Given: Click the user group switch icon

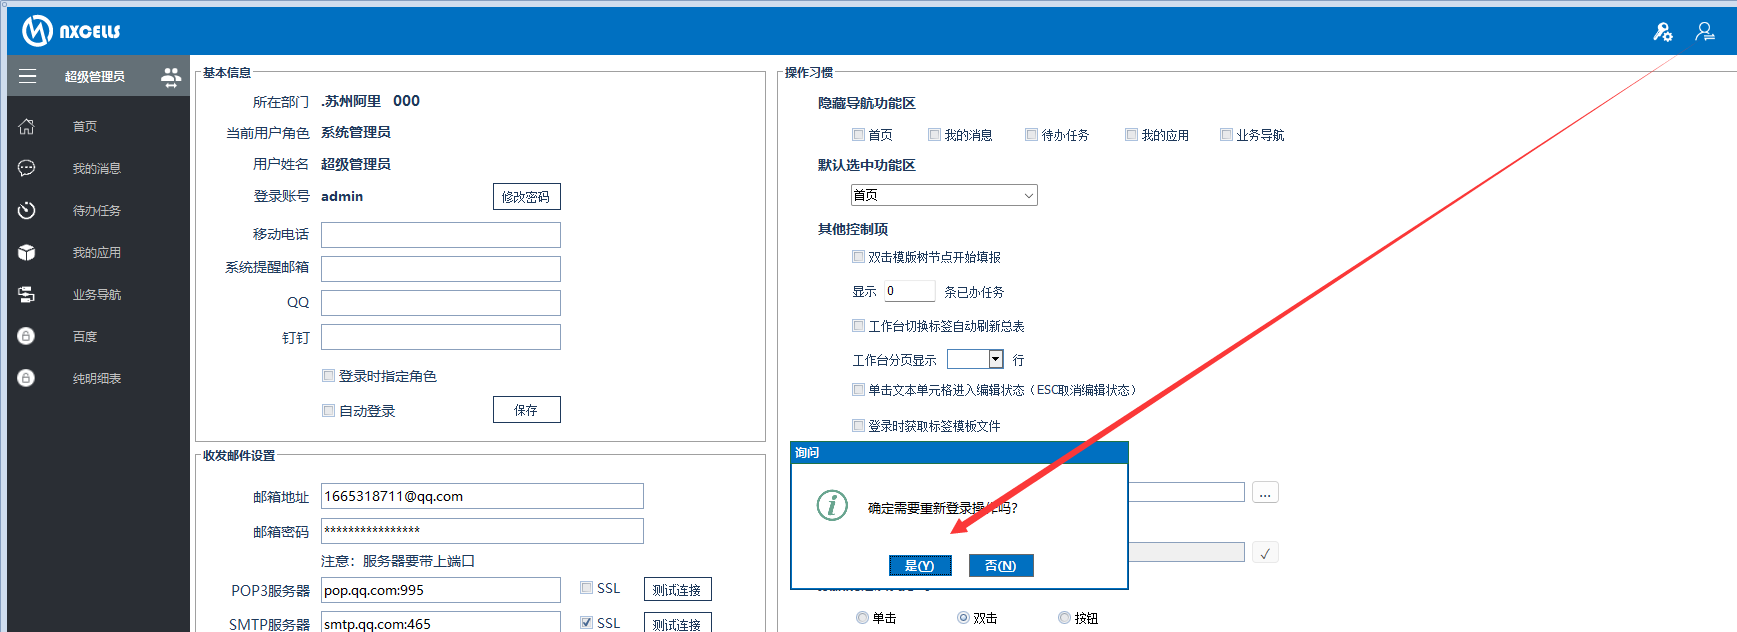Looking at the screenshot, I should [x=171, y=77].
